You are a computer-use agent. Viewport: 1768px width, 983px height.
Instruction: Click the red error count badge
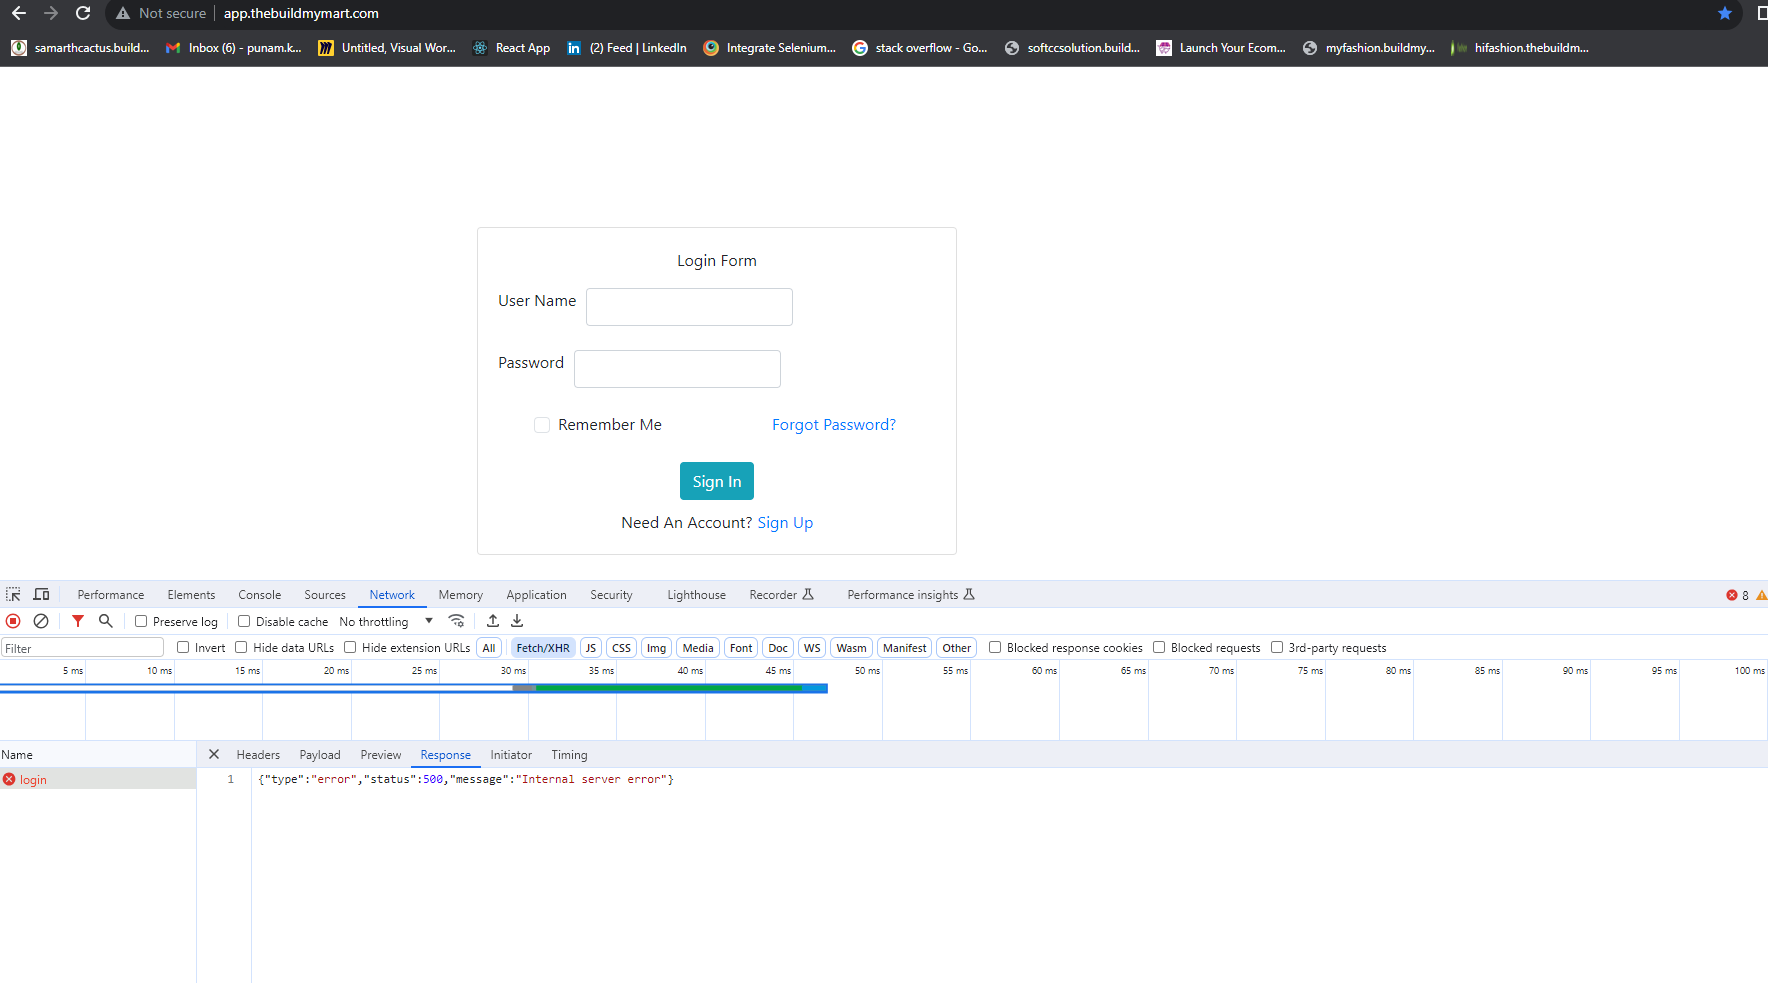(x=1737, y=595)
